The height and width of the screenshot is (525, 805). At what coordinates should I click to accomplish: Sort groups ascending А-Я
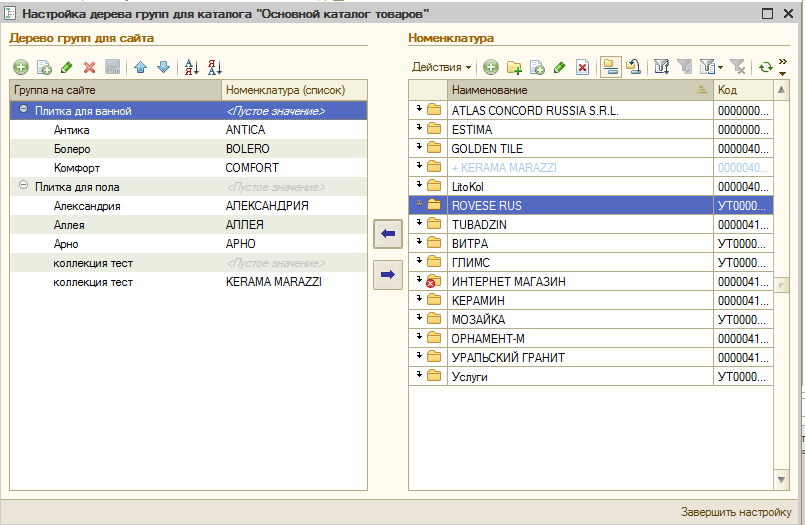point(192,67)
